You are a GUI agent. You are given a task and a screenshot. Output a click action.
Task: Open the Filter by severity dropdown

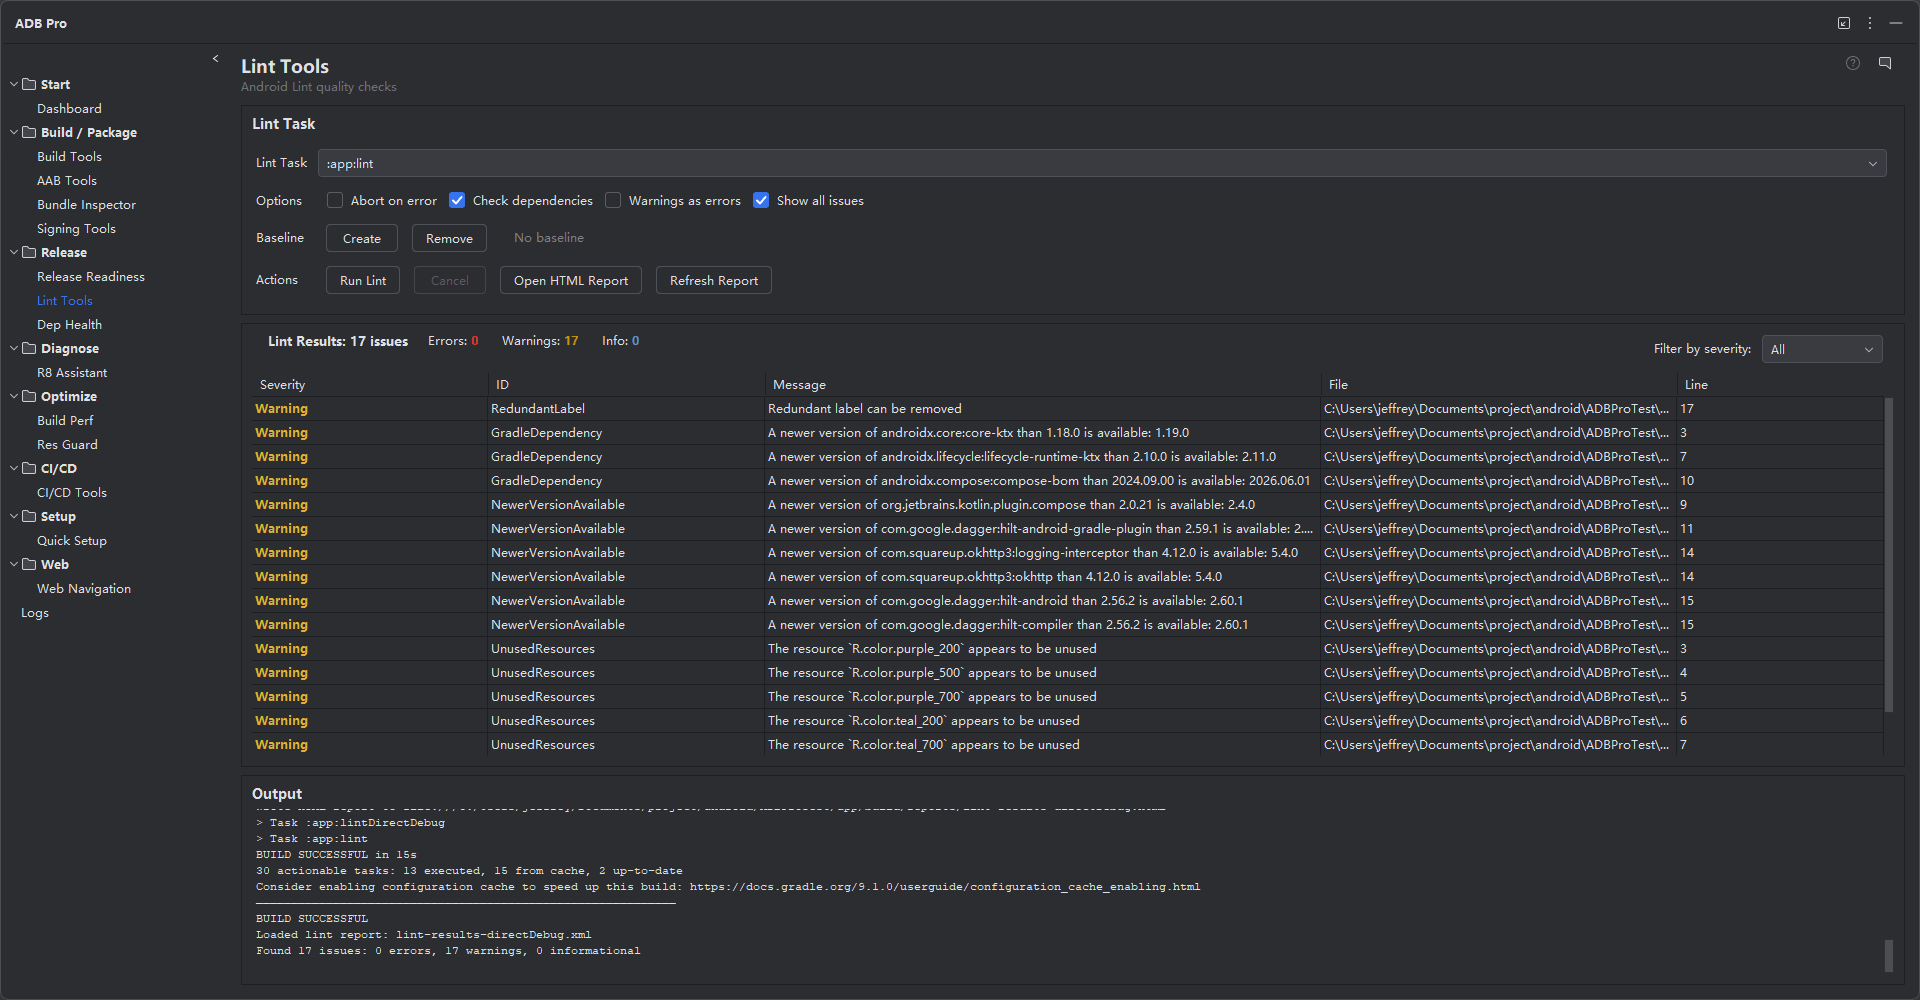1822,349
